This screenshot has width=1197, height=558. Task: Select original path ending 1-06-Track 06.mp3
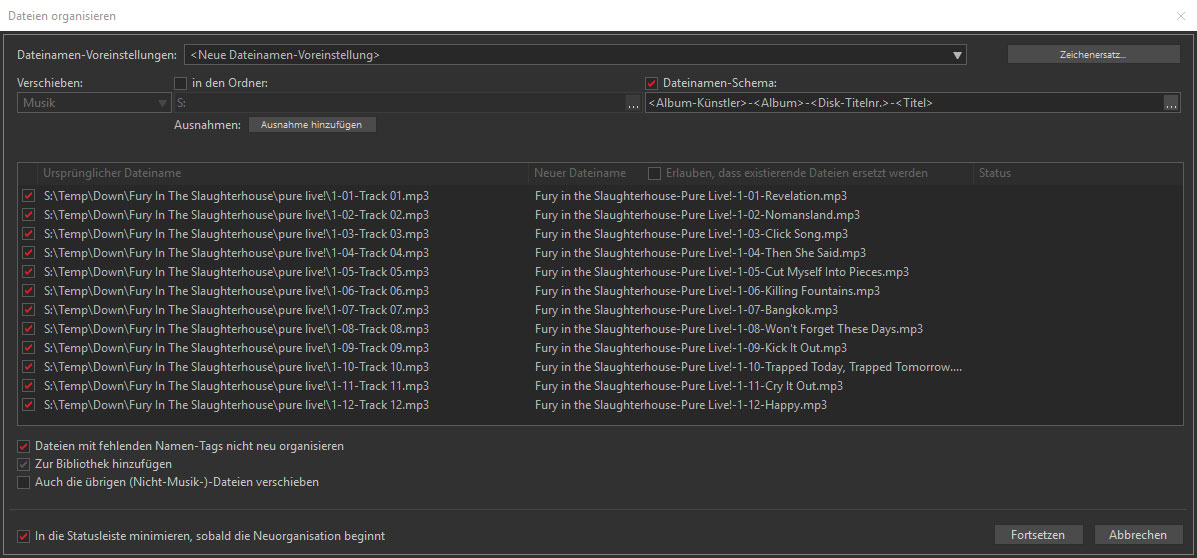pos(237,291)
